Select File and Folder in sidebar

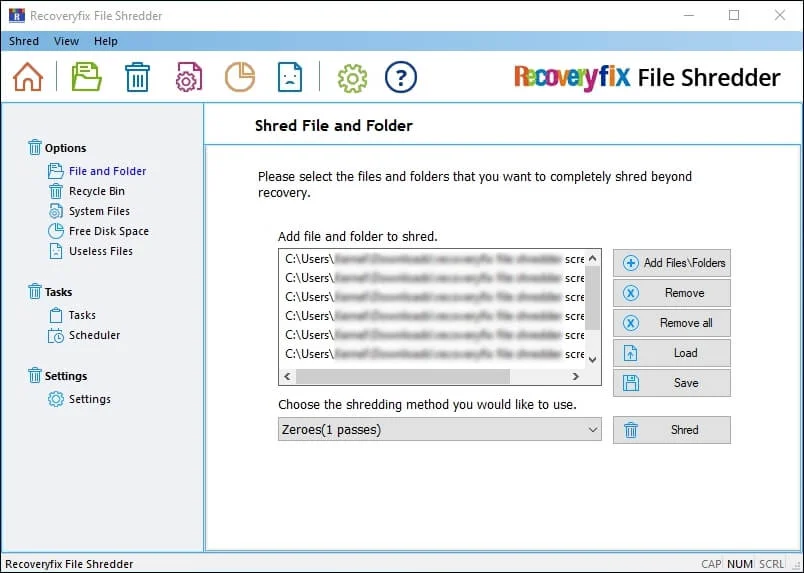(107, 171)
